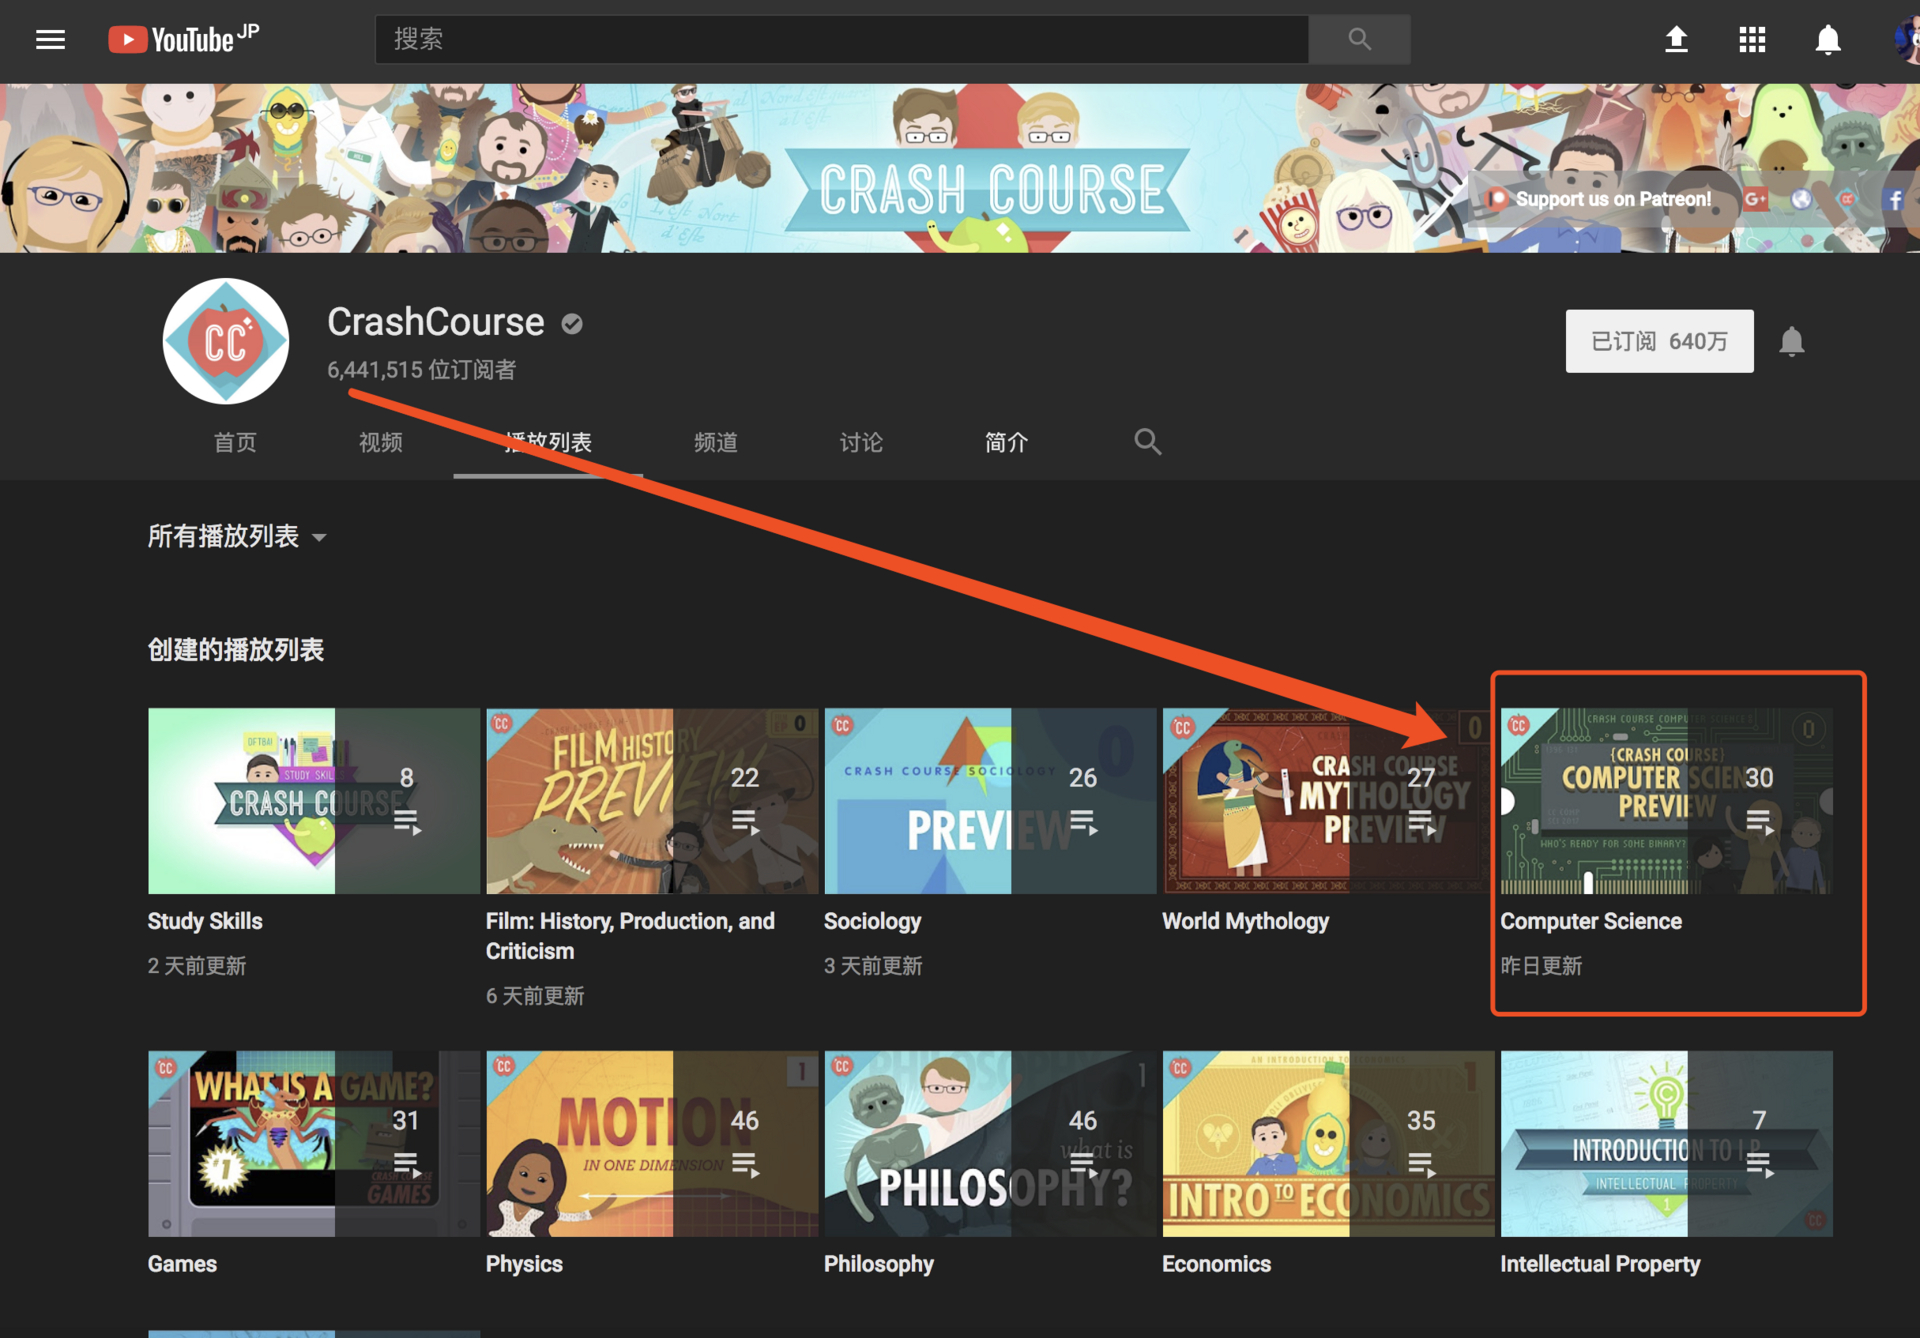1920x1338 pixels.
Task: Click the 3 天前更新 text under Sociology
Action: pyautogui.click(x=873, y=966)
